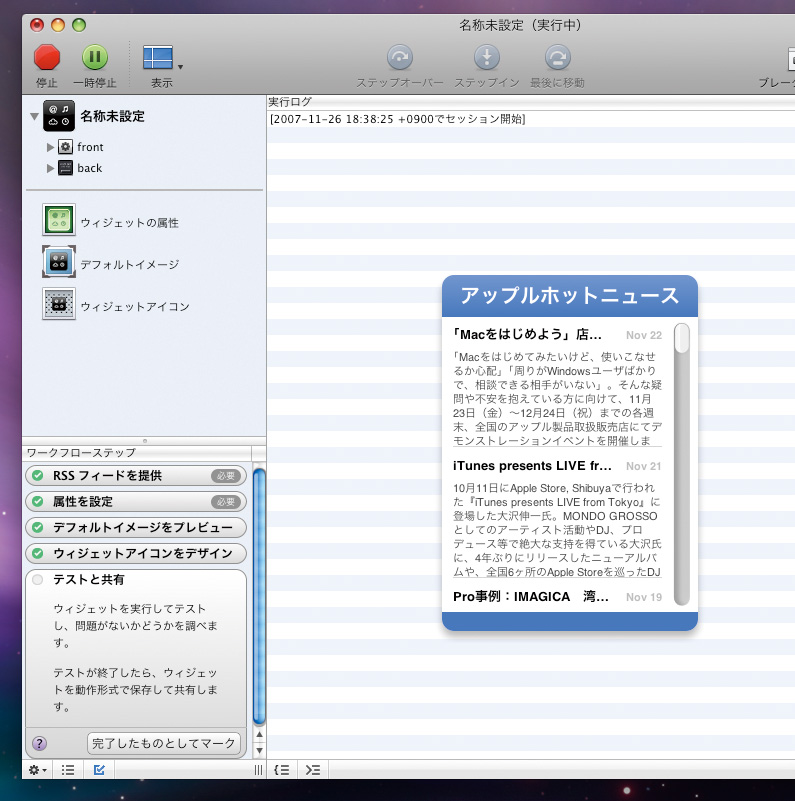Click the Step In (ステップイン) icon

[486, 58]
